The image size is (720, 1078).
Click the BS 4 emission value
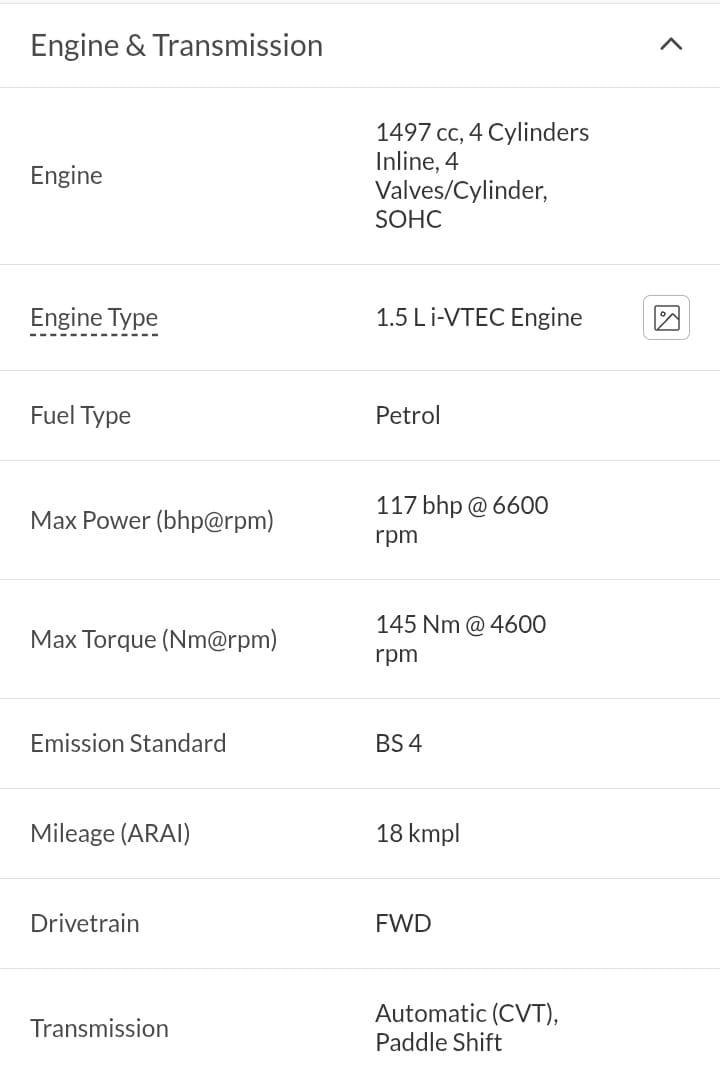[398, 743]
